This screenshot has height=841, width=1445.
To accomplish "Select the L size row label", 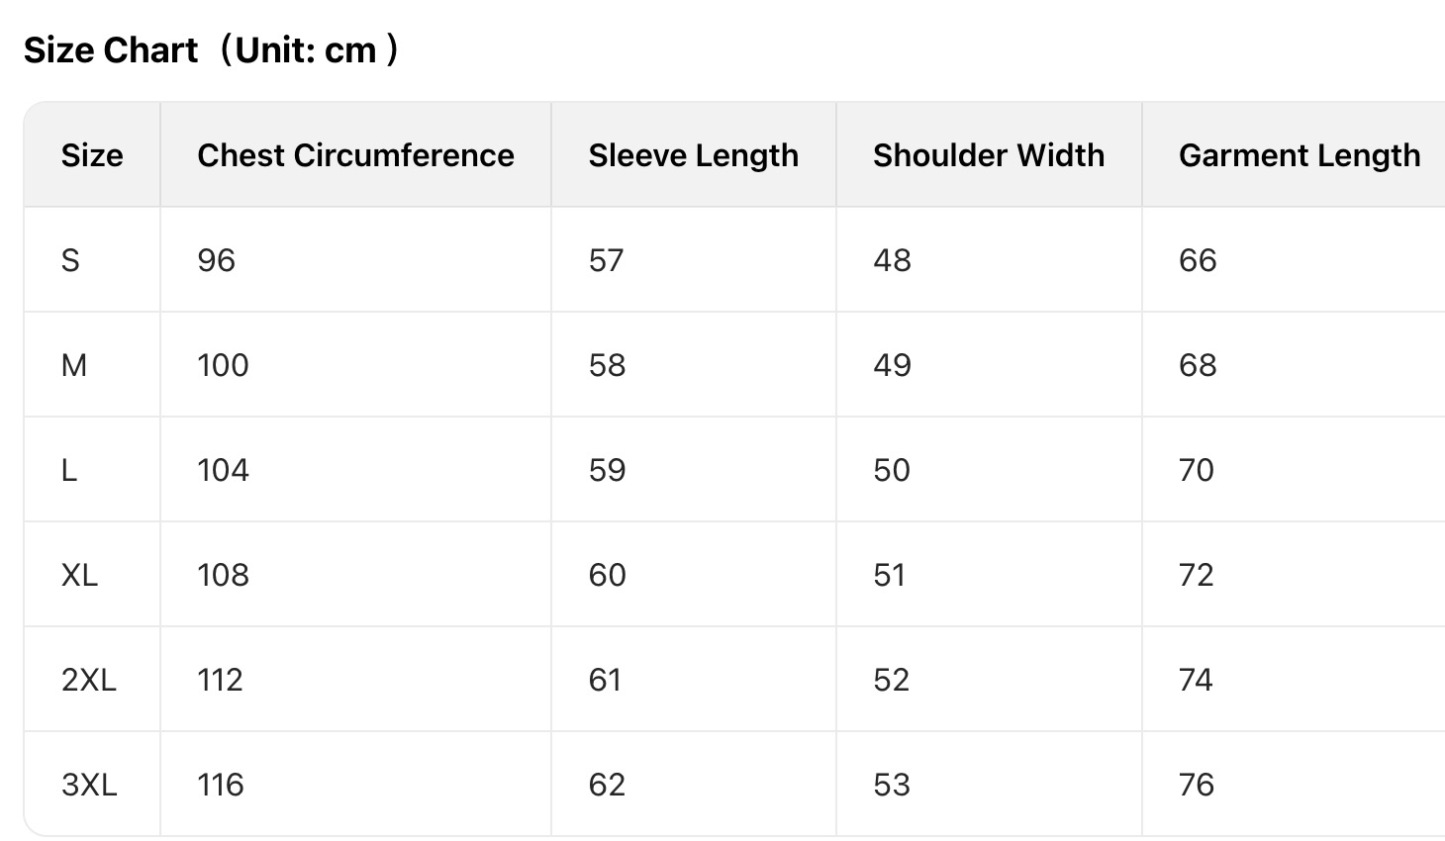I will [x=69, y=470].
